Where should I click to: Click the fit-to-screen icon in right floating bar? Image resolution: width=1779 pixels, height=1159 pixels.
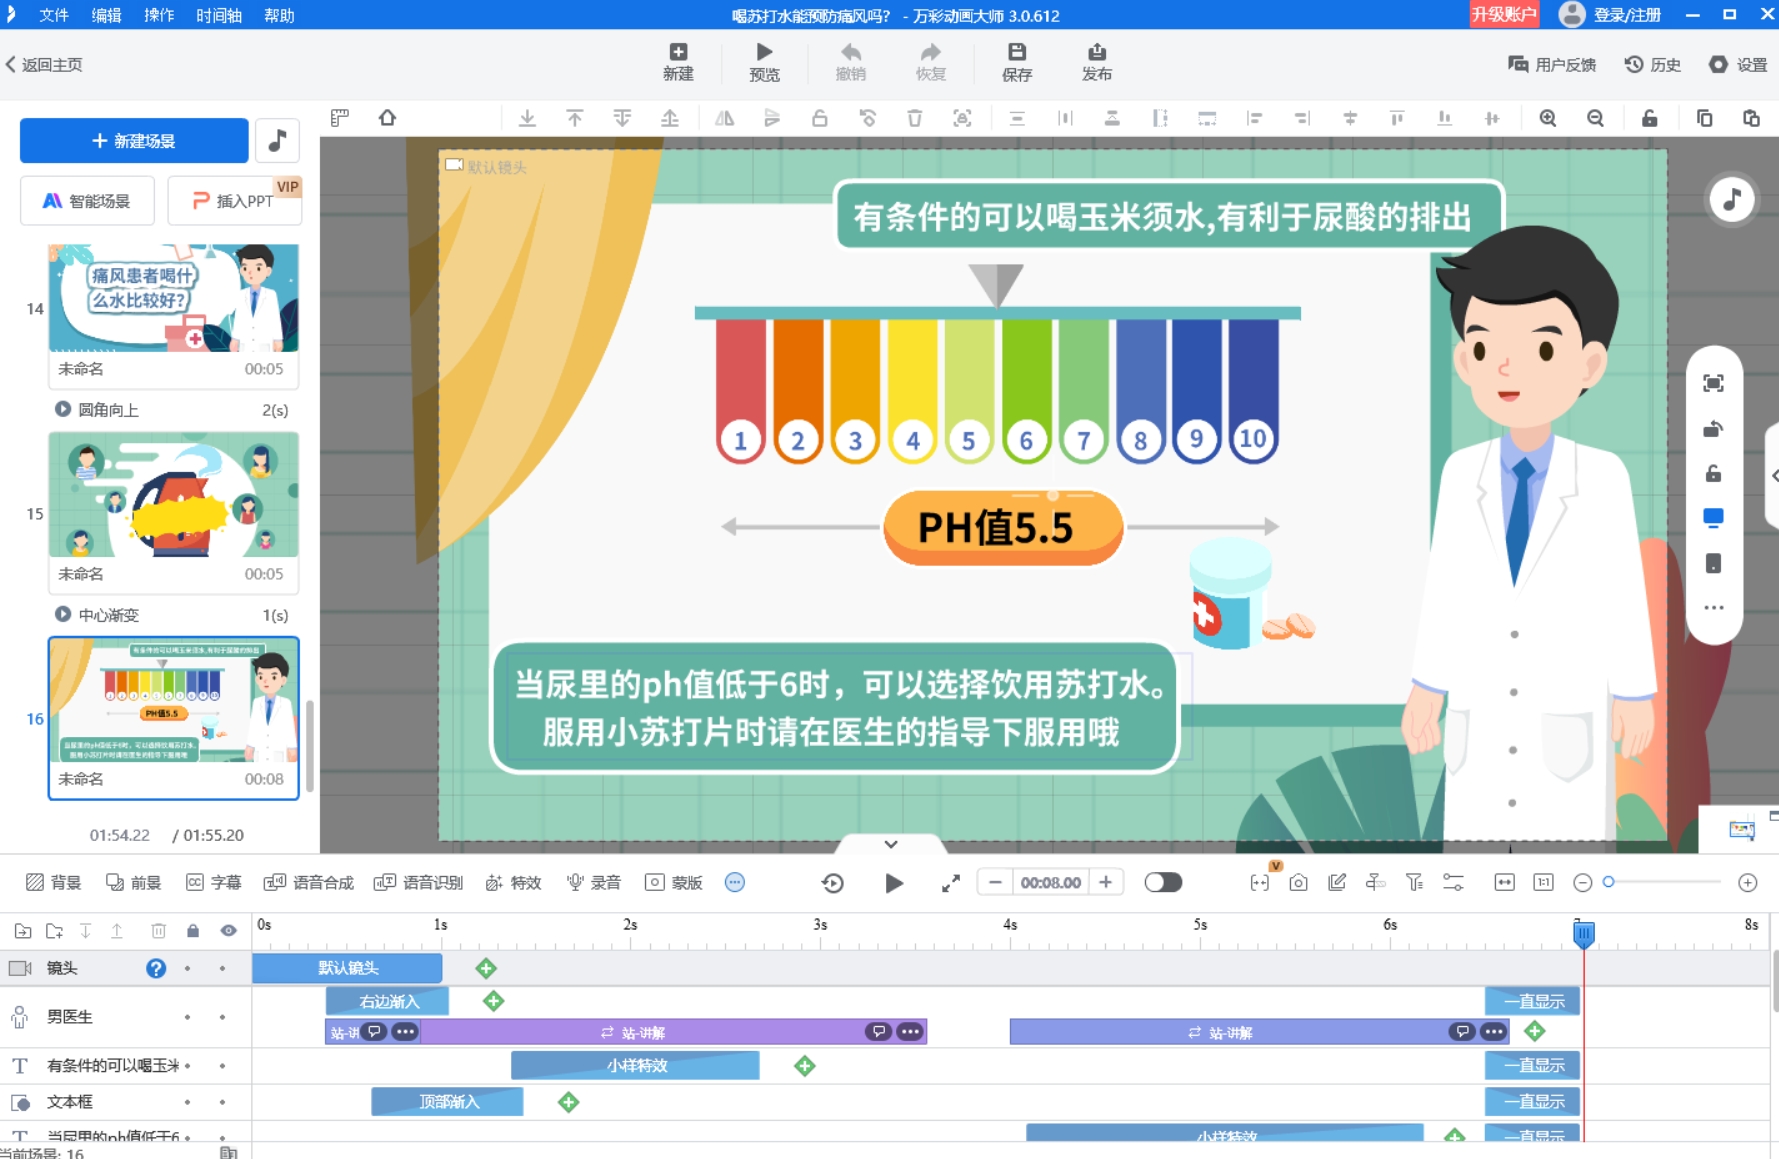[x=1713, y=383]
